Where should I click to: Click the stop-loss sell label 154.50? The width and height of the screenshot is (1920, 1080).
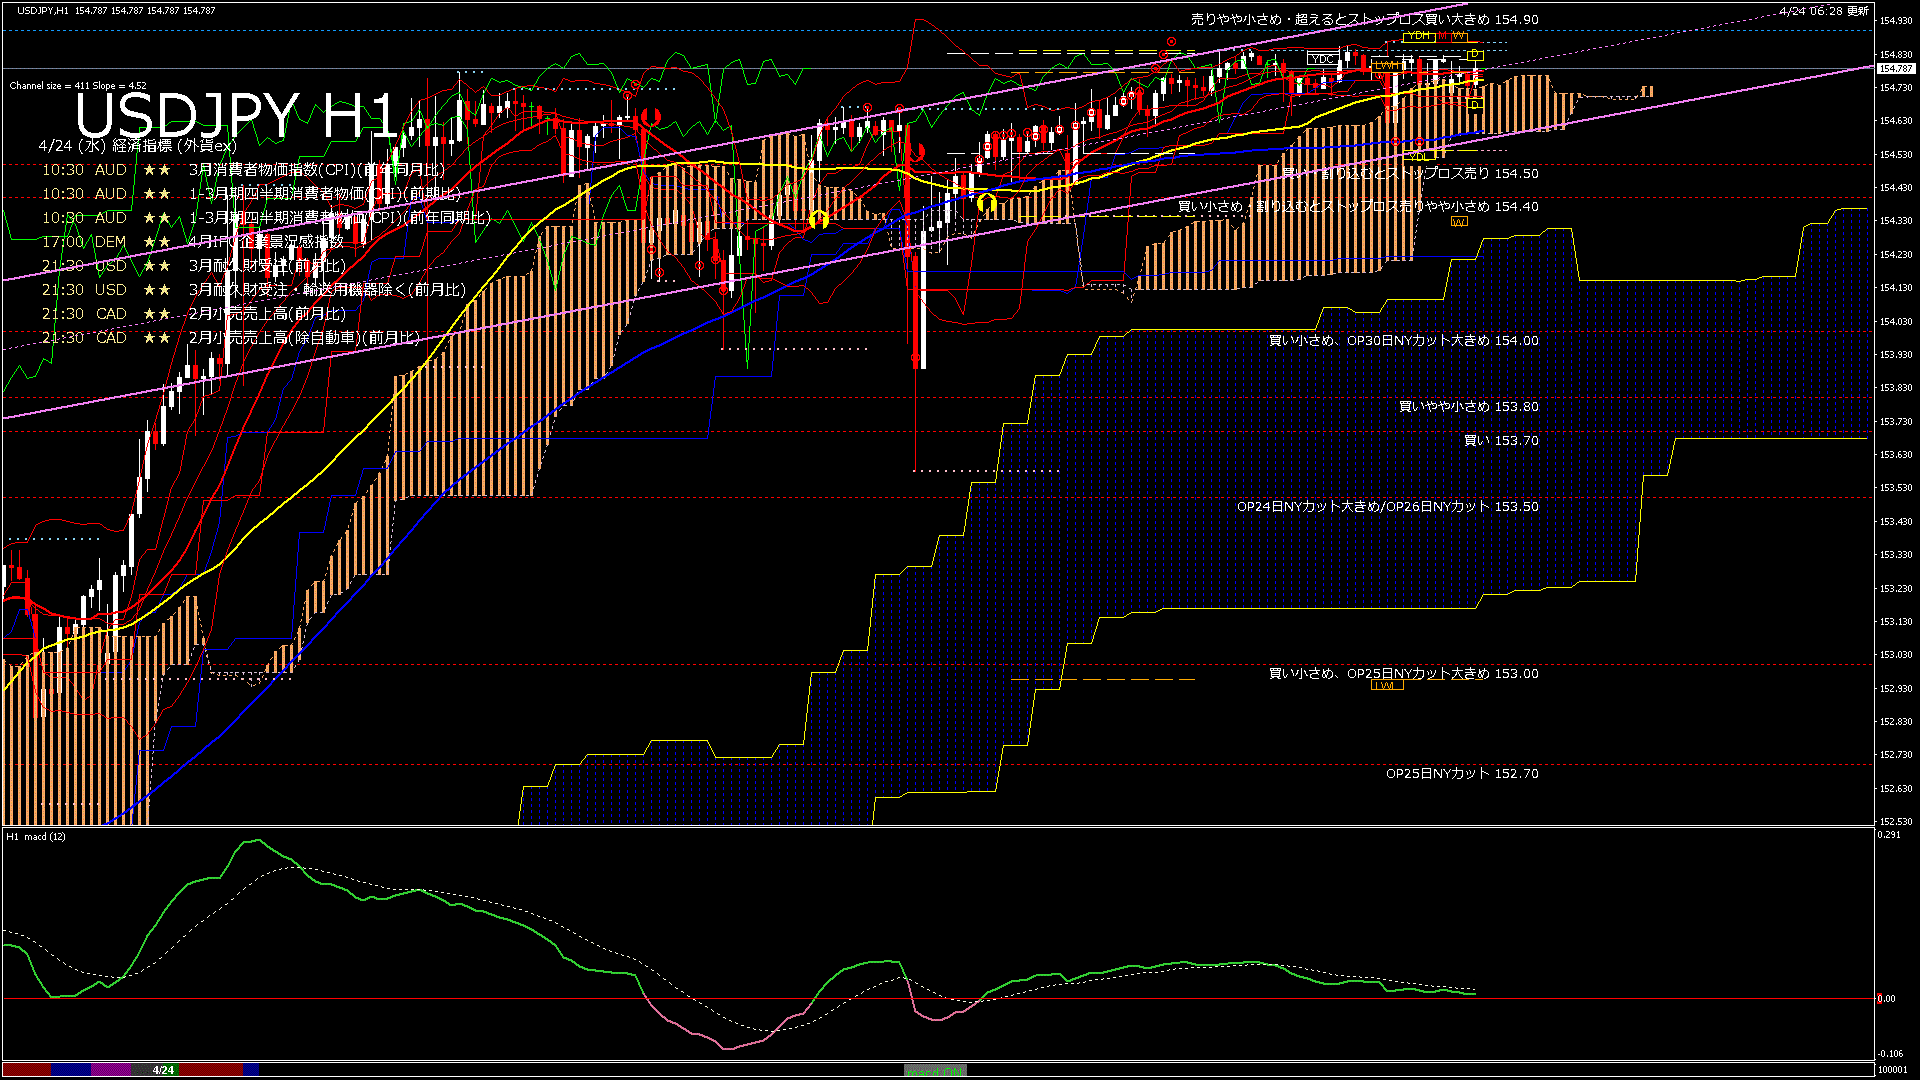[1410, 173]
